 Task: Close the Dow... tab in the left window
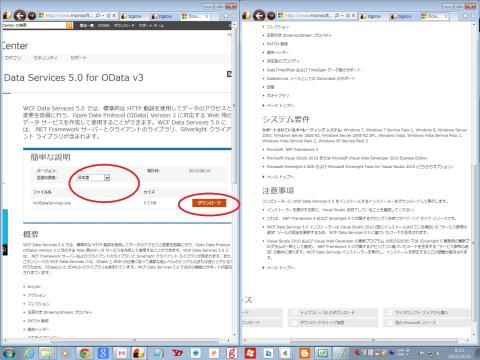click(x=206, y=16)
